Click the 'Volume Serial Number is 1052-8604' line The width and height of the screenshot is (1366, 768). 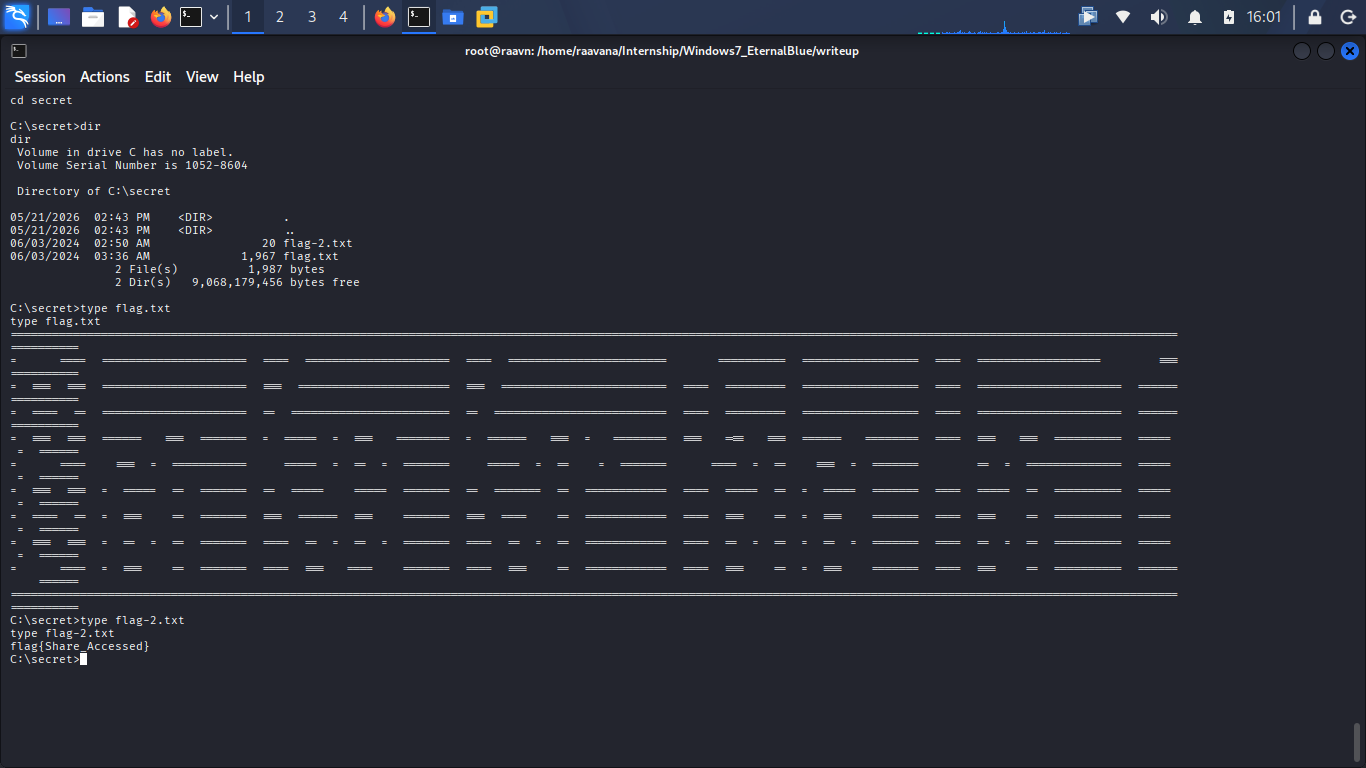pyautogui.click(x=132, y=165)
